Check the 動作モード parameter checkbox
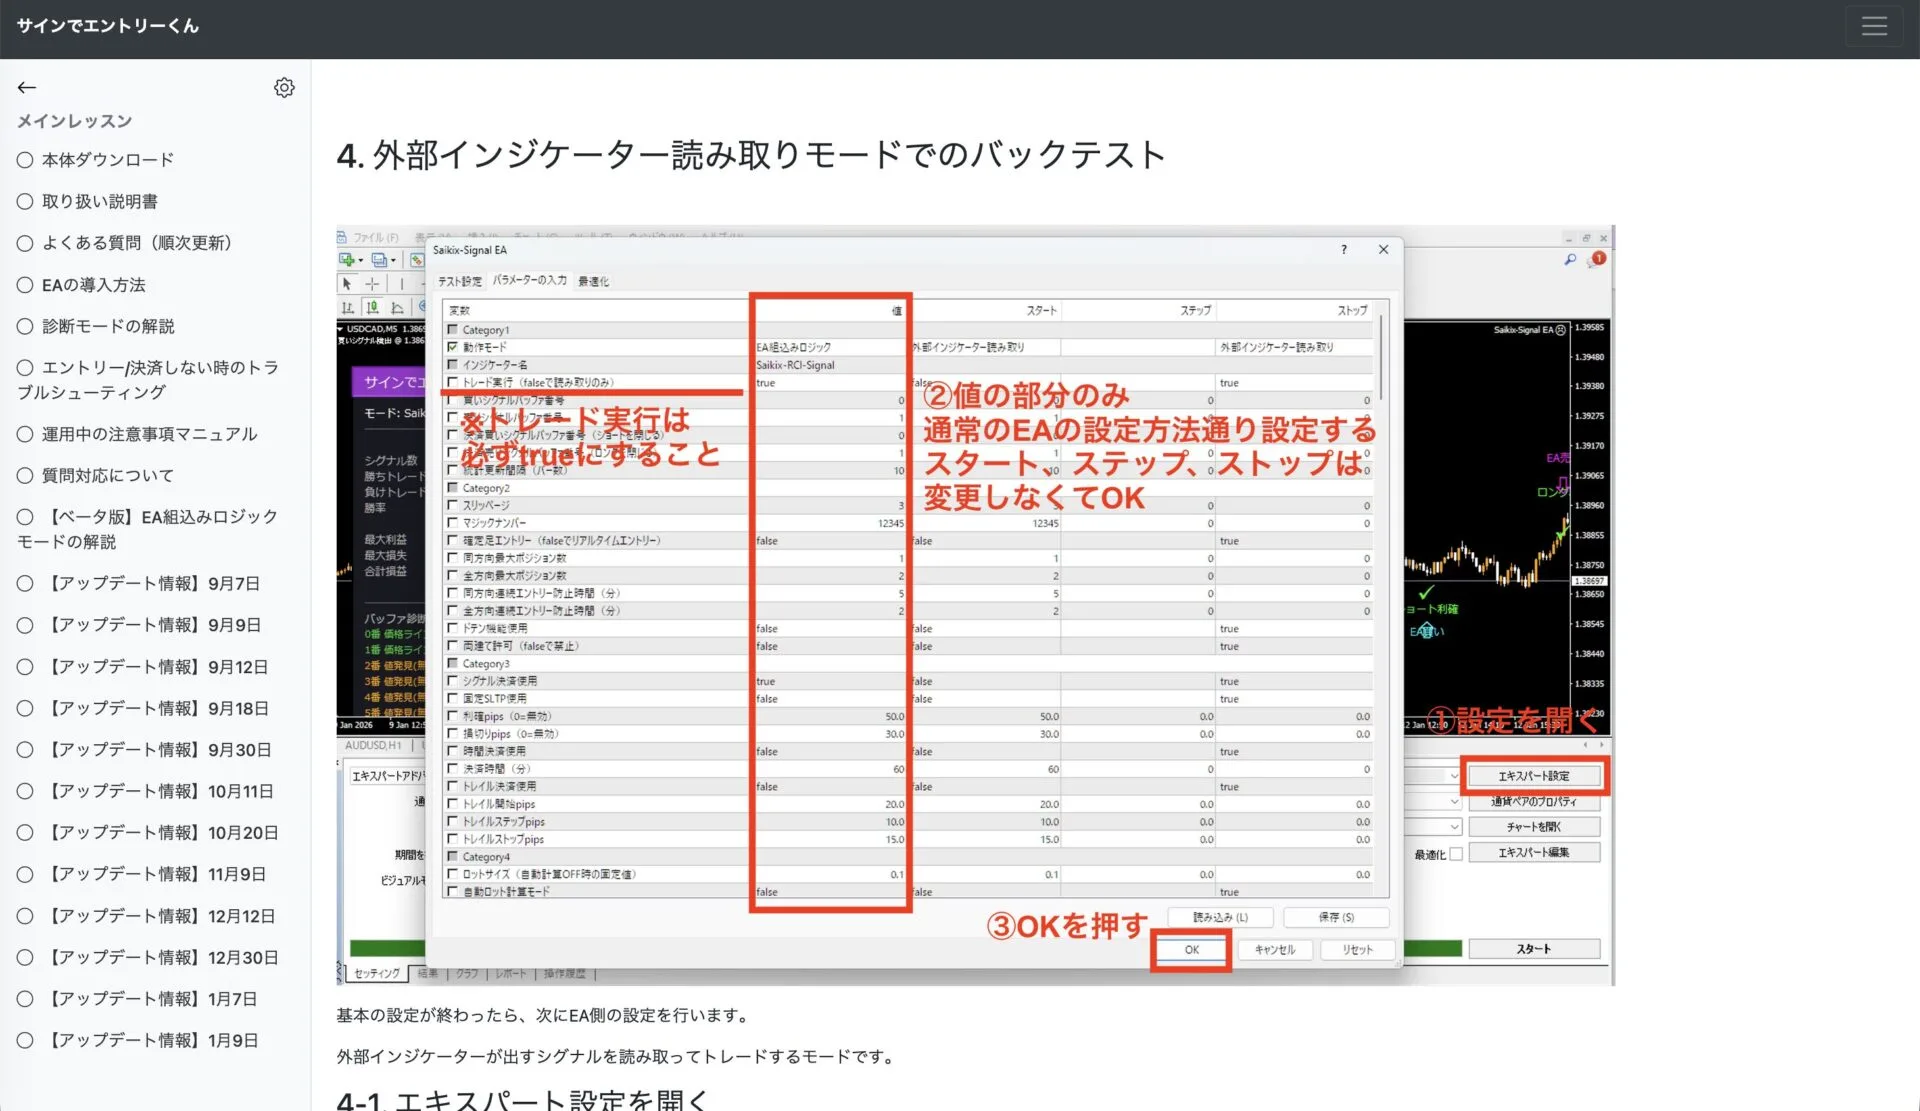 pos(452,347)
